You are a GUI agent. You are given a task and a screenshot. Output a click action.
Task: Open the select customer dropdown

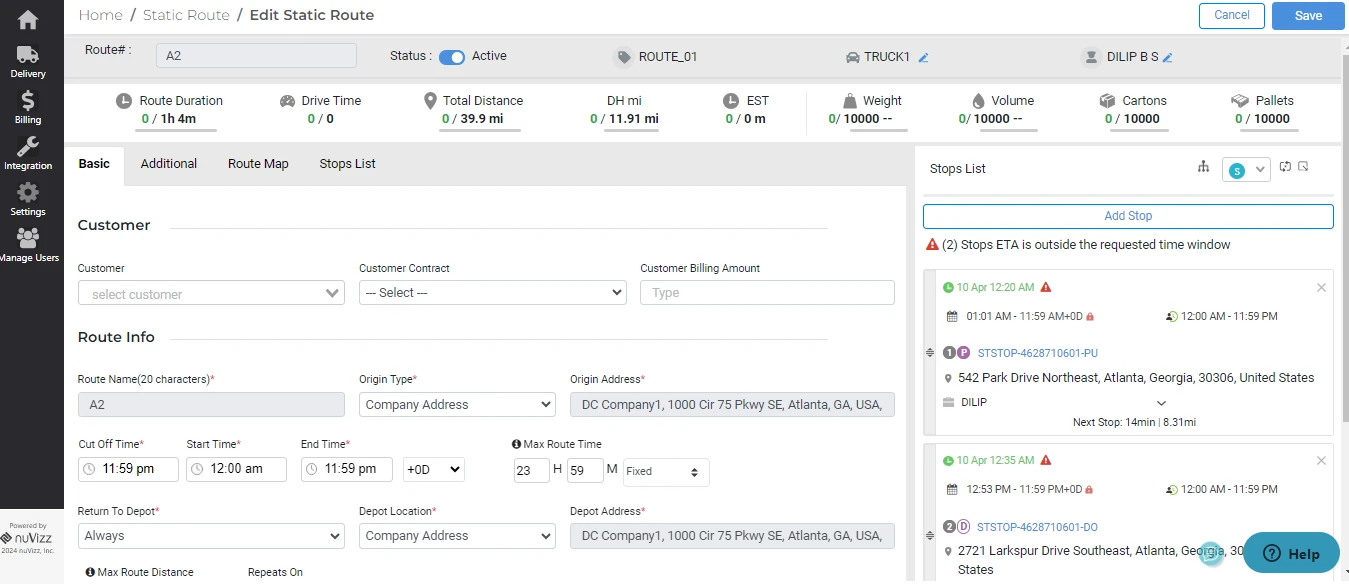(x=211, y=293)
